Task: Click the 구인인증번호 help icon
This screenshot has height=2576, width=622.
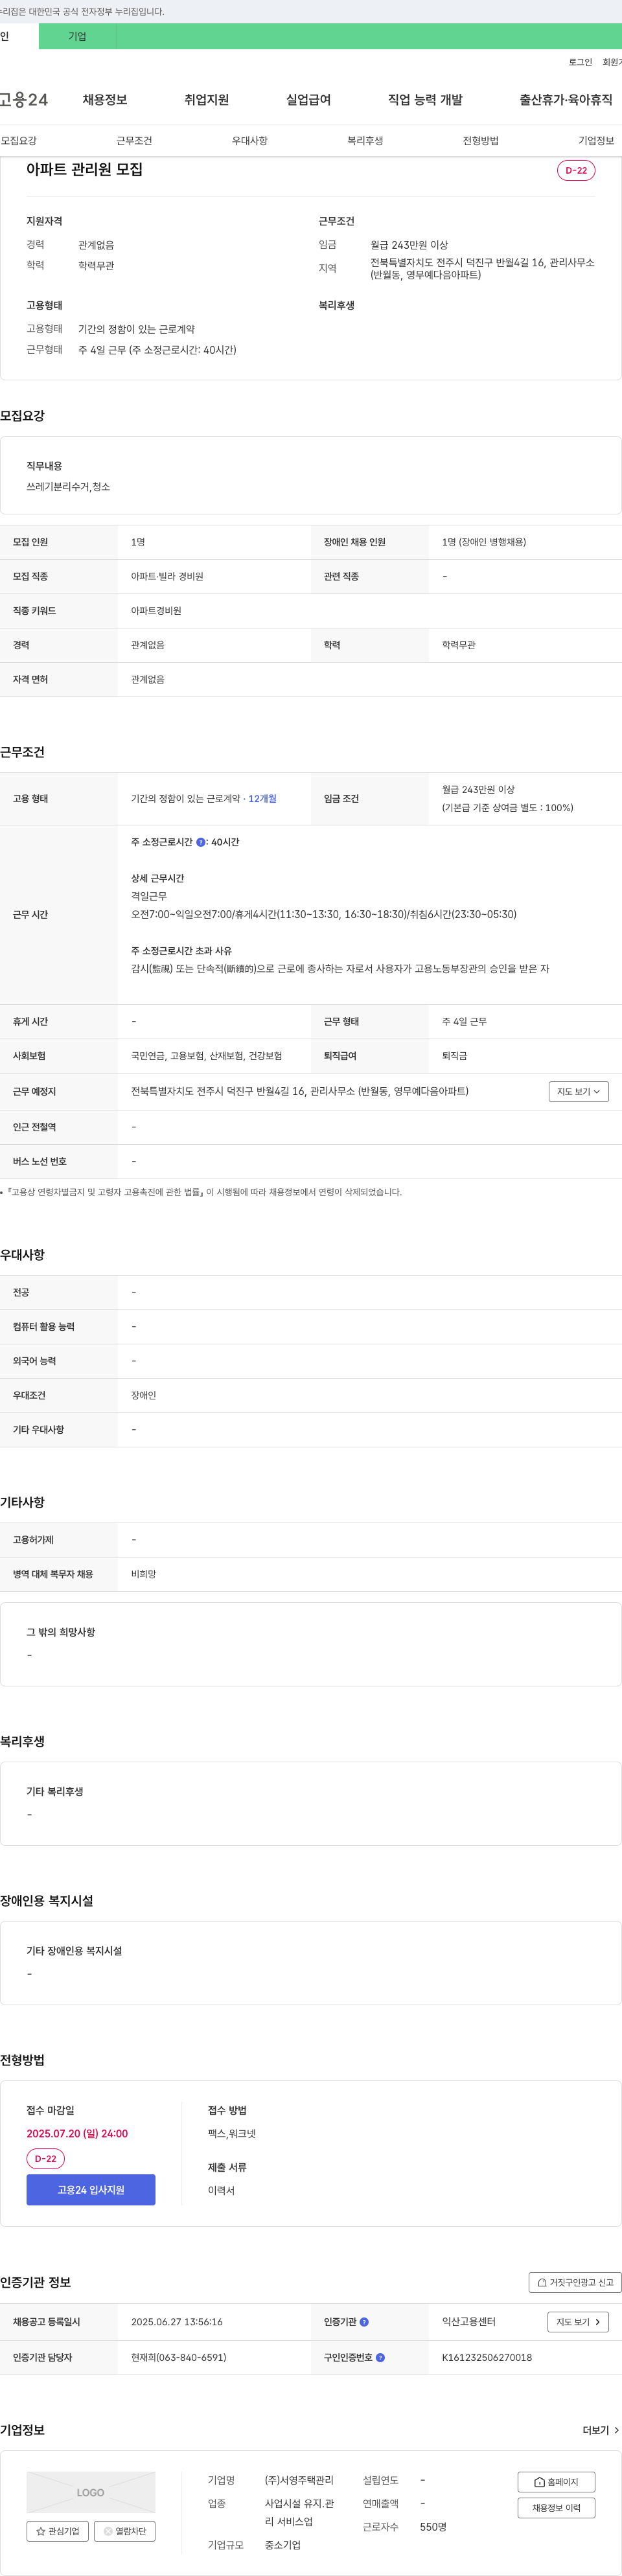Action: (380, 2358)
